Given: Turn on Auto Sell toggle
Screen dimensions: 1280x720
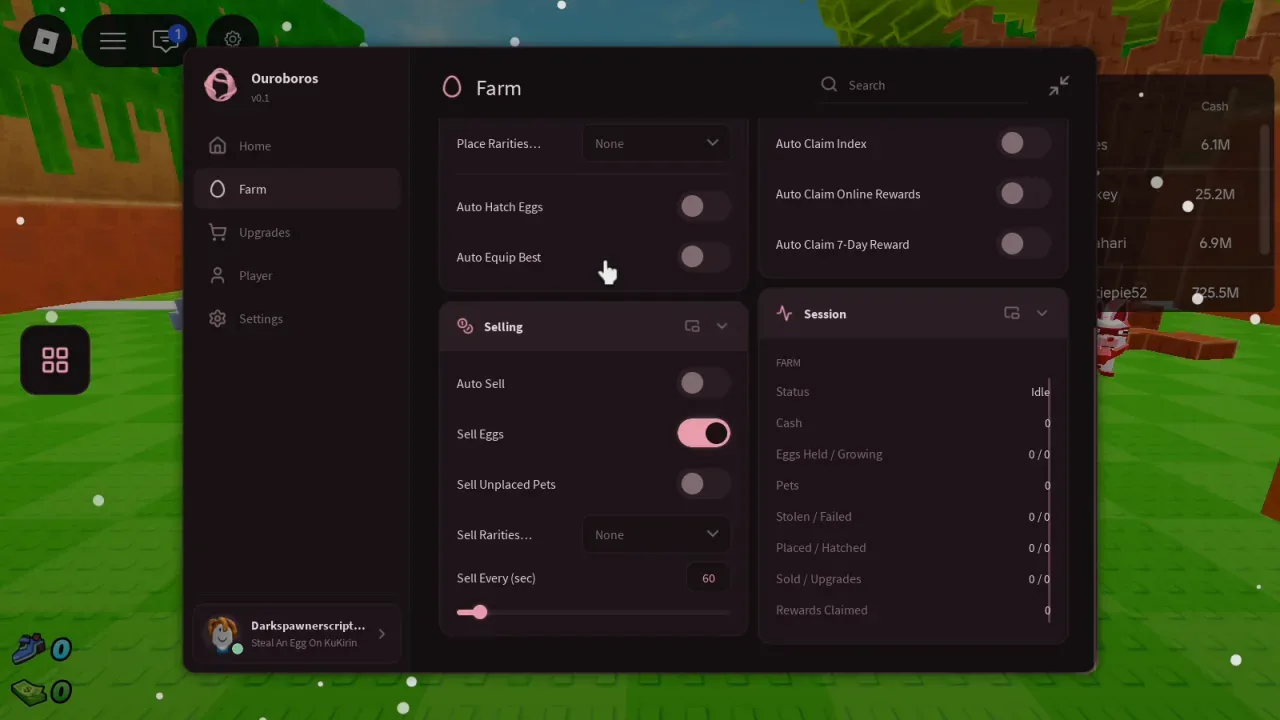Looking at the screenshot, I should coord(704,383).
